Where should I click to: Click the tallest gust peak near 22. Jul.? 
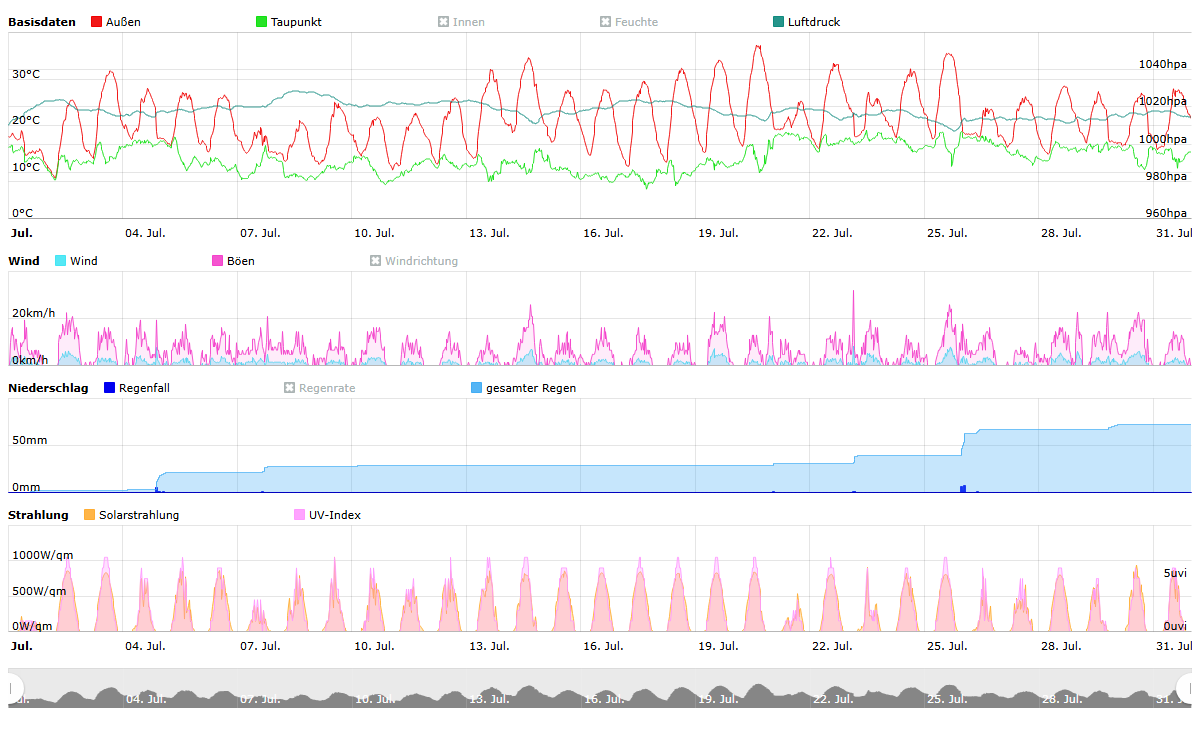pyautogui.click(x=853, y=292)
